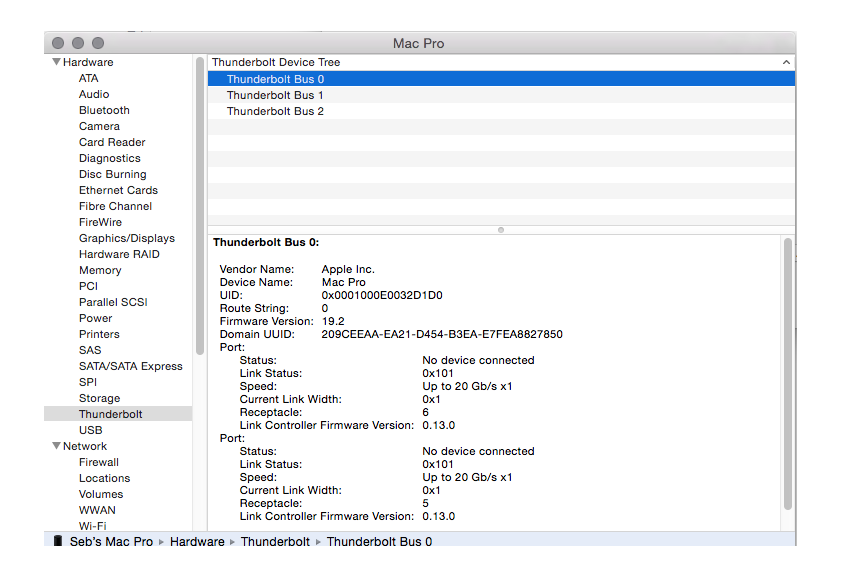The width and height of the screenshot is (845, 567).
Task: Click the sidebar vertical scrollbar
Action: point(200,206)
